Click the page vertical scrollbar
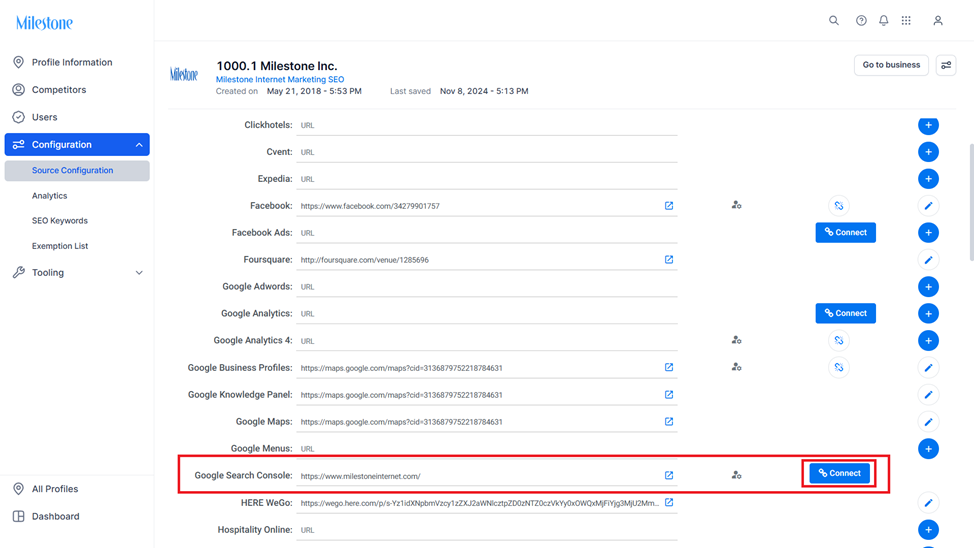The height and width of the screenshot is (548, 974). (x=971, y=203)
